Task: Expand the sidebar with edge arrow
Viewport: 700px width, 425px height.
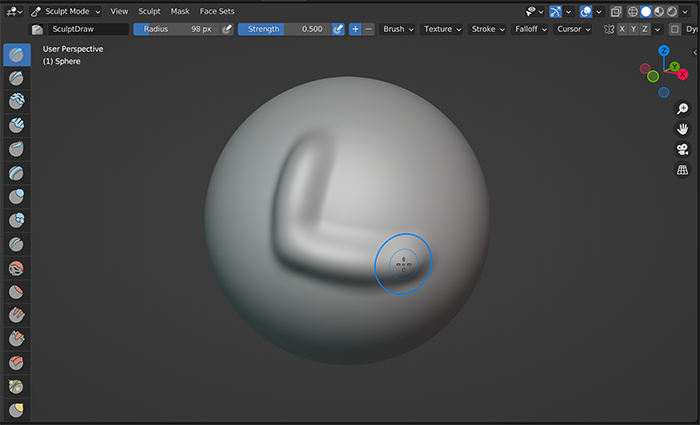Action: click(695, 52)
